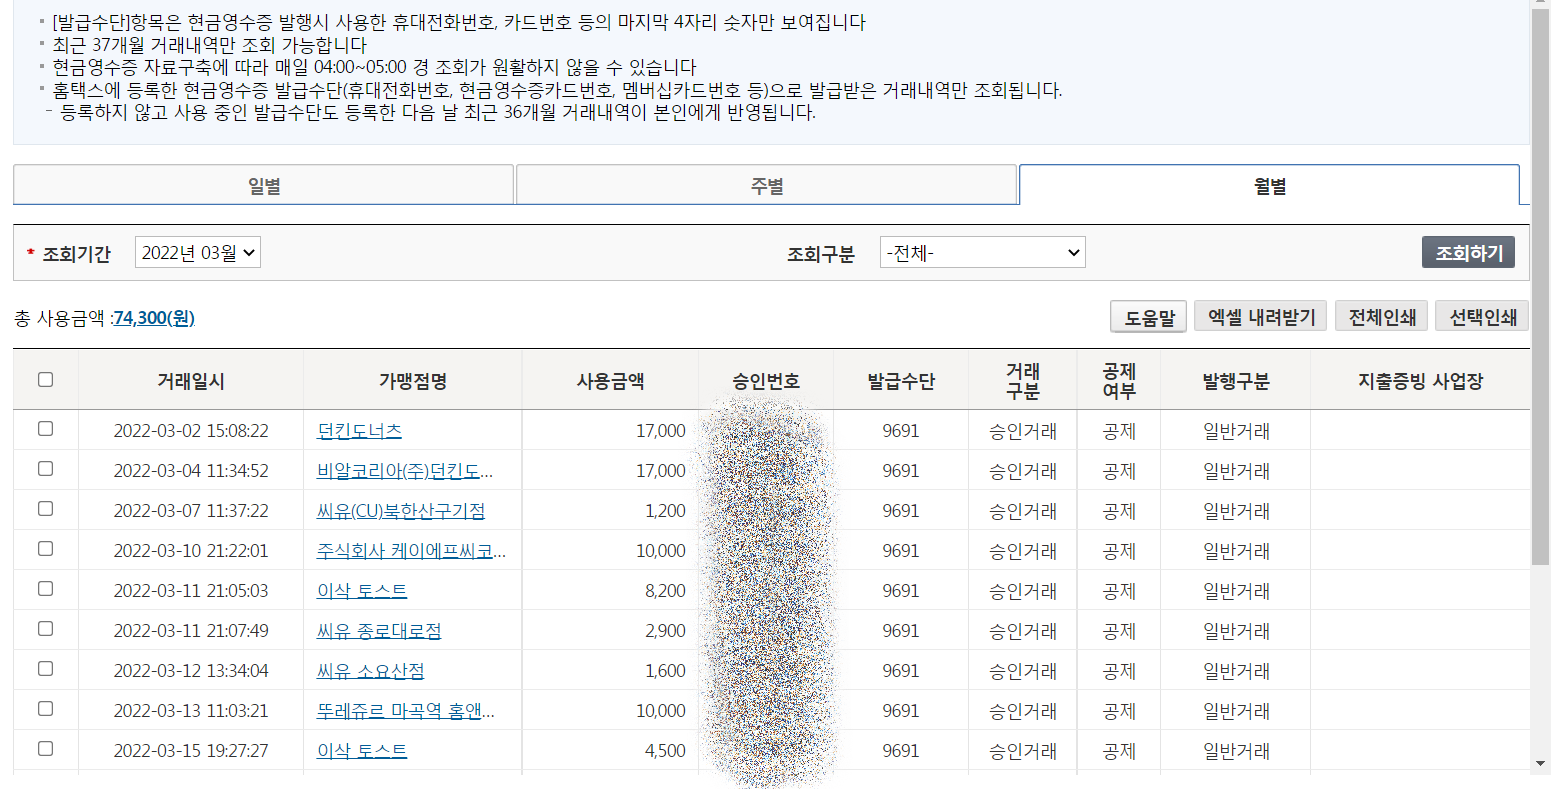Click the 발행구분 column header
This screenshot has width=1564, height=789.
click(x=1236, y=381)
